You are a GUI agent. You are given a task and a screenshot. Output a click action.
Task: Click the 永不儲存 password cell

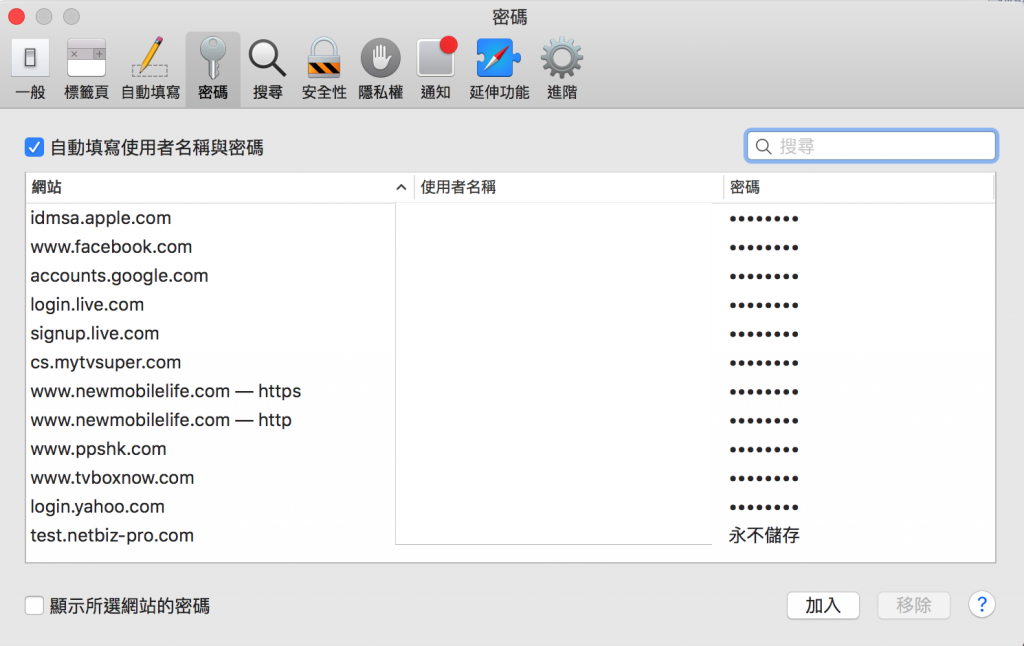click(764, 536)
